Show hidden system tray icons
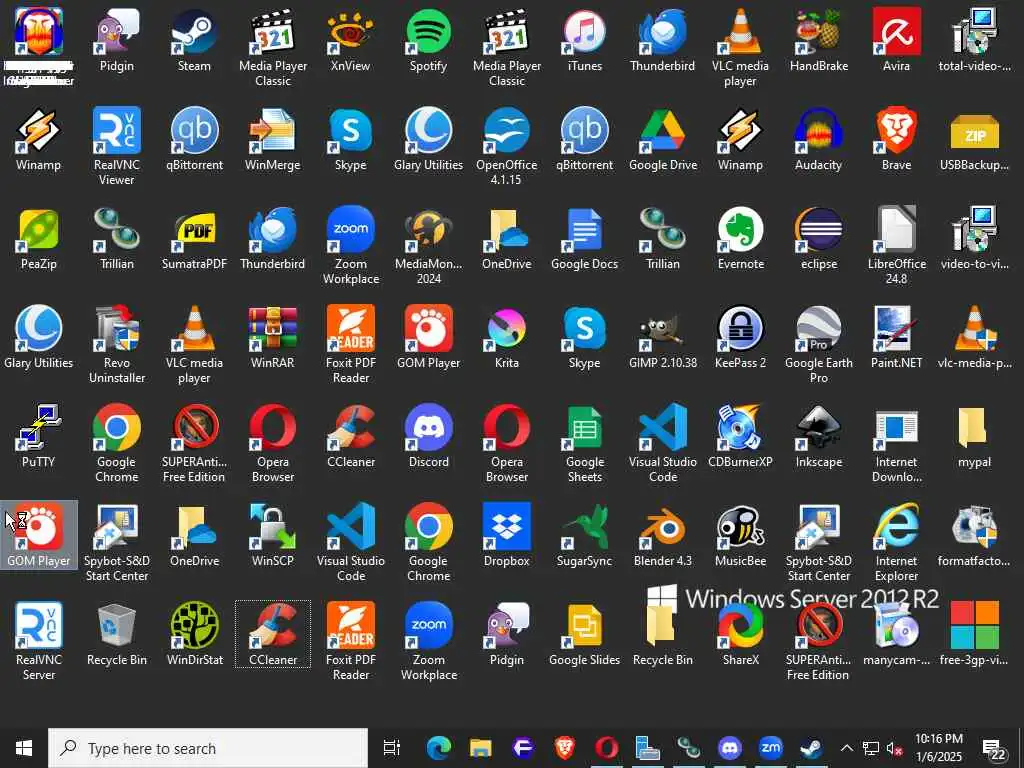1024x768 pixels. 846,748
